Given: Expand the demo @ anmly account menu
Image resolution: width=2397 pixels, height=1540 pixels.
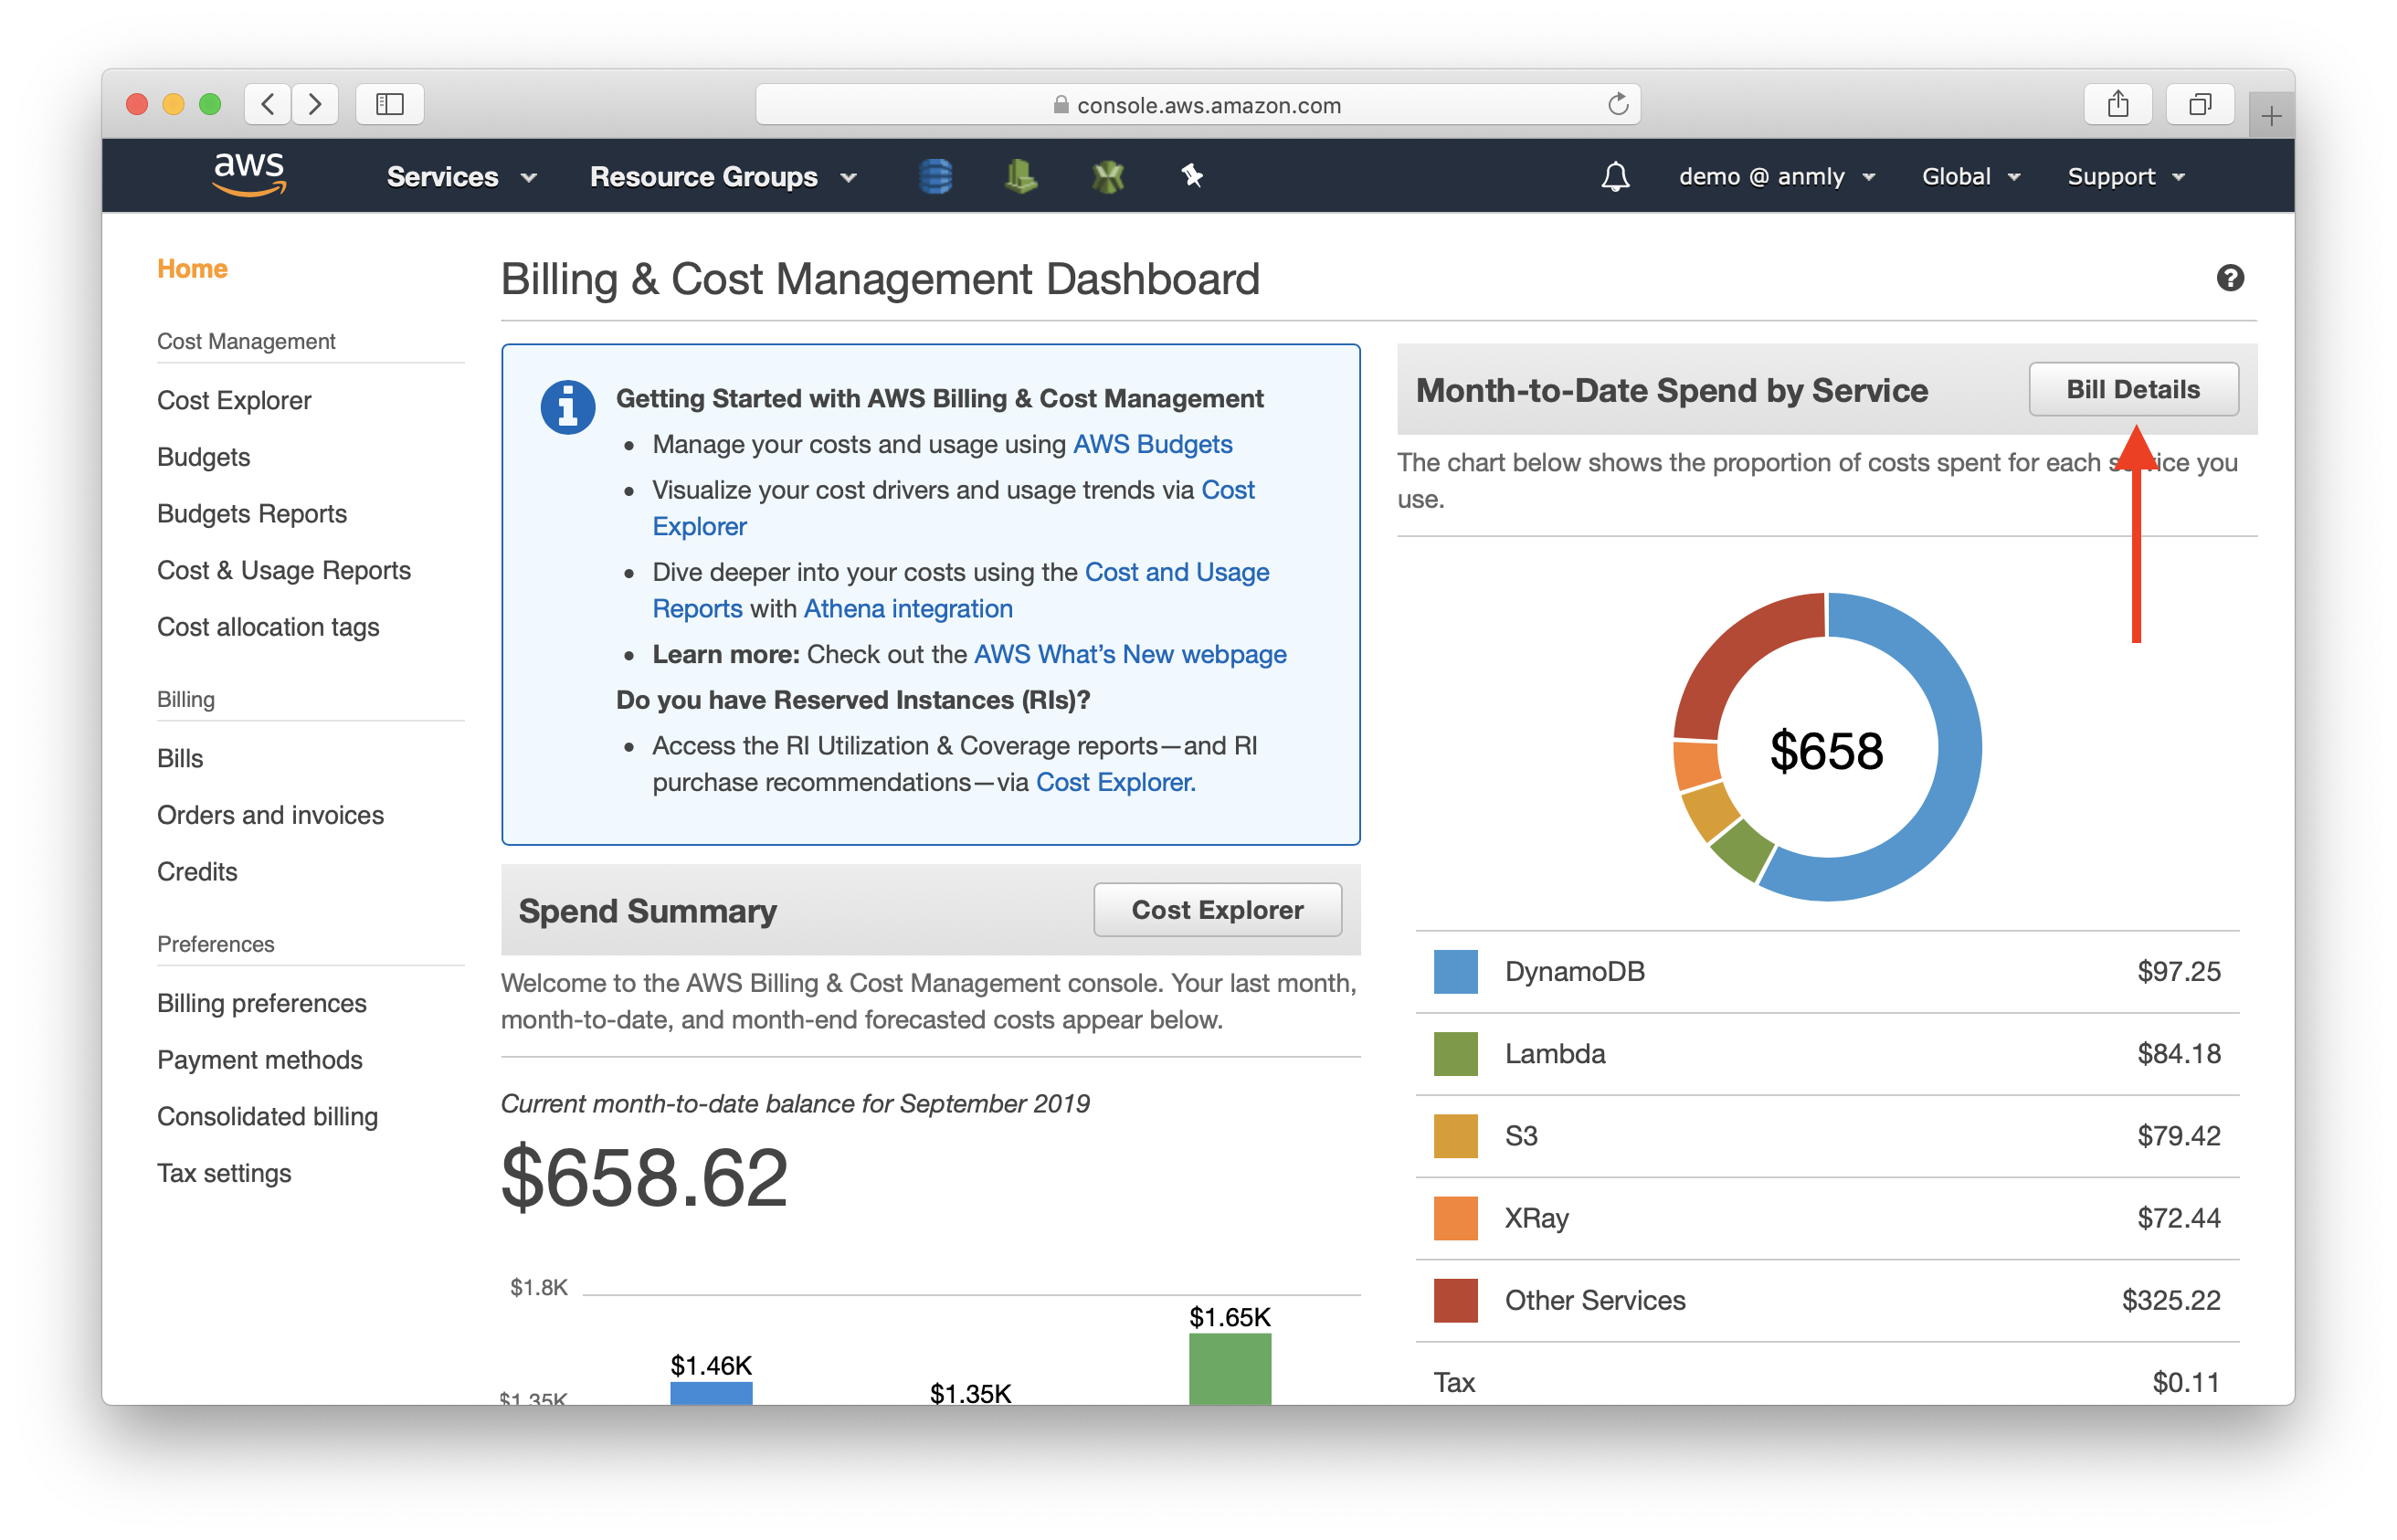Looking at the screenshot, I should click(x=1775, y=177).
